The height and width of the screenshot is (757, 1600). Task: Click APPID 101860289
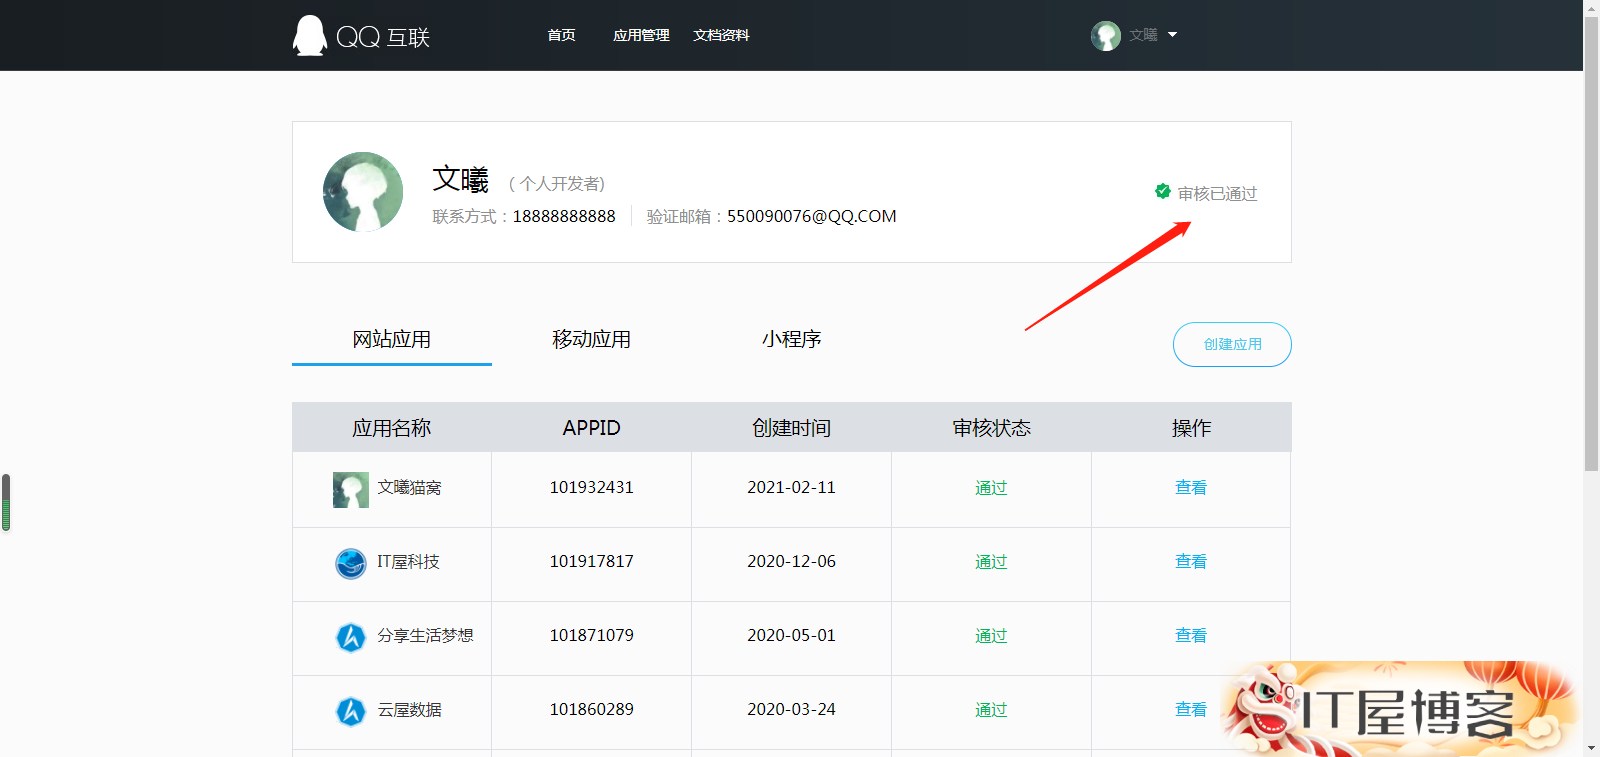pyautogui.click(x=592, y=710)
